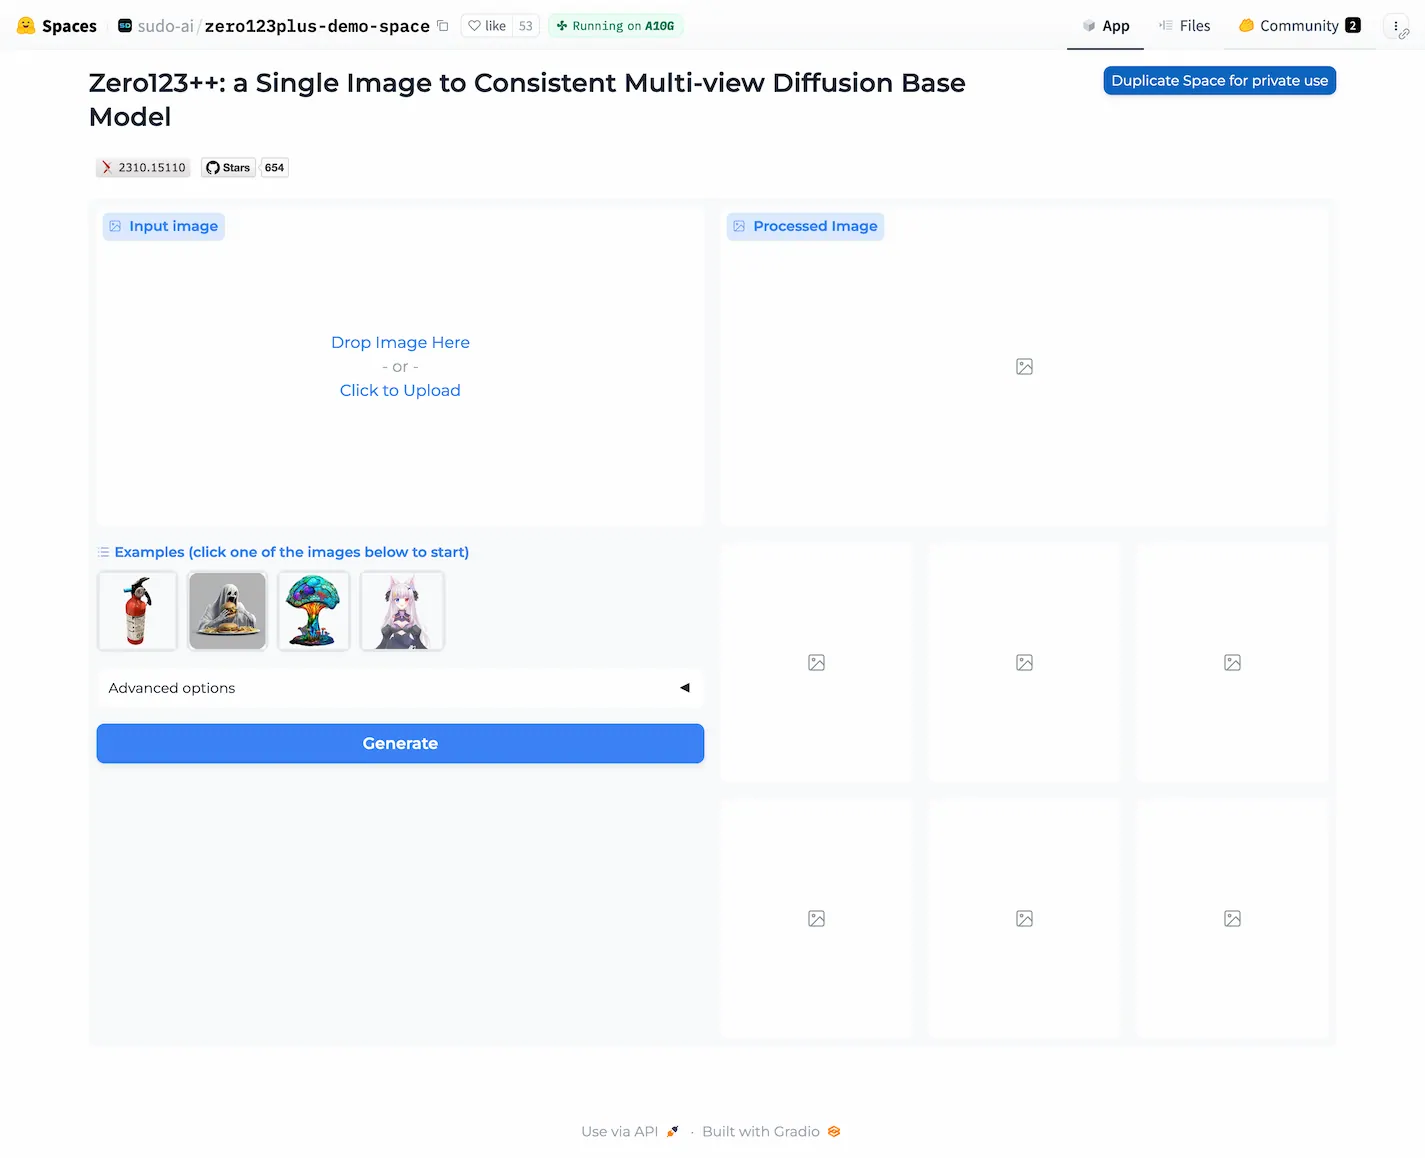Screen dimensions: 1425x1158
Task: Like this space with heart button
Action: (x=487, y=26)
